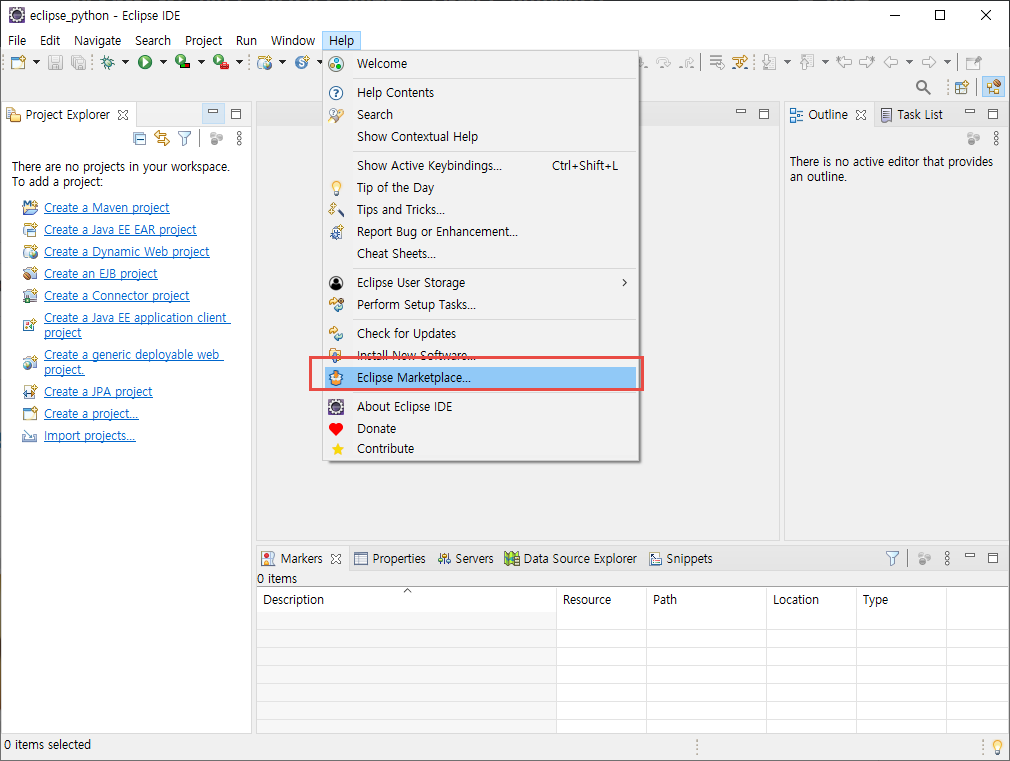Image resolution: width=1010 pixels, height=761 pixels.
Task: Click the Coverage run icon
Action: tap(183, 63)
